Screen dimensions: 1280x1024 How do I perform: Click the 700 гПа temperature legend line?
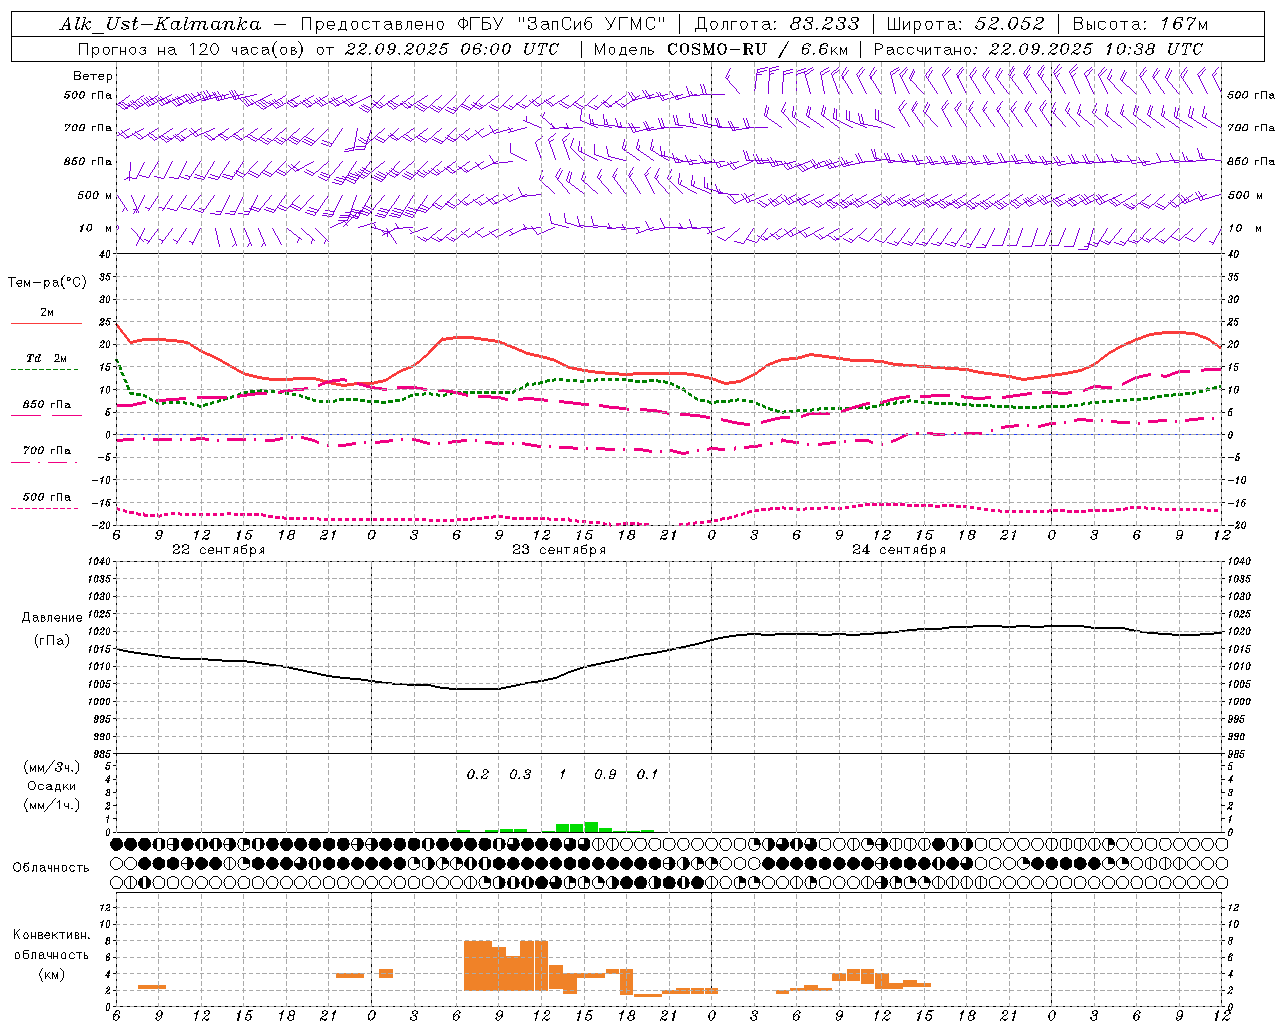tap(45, 462)
